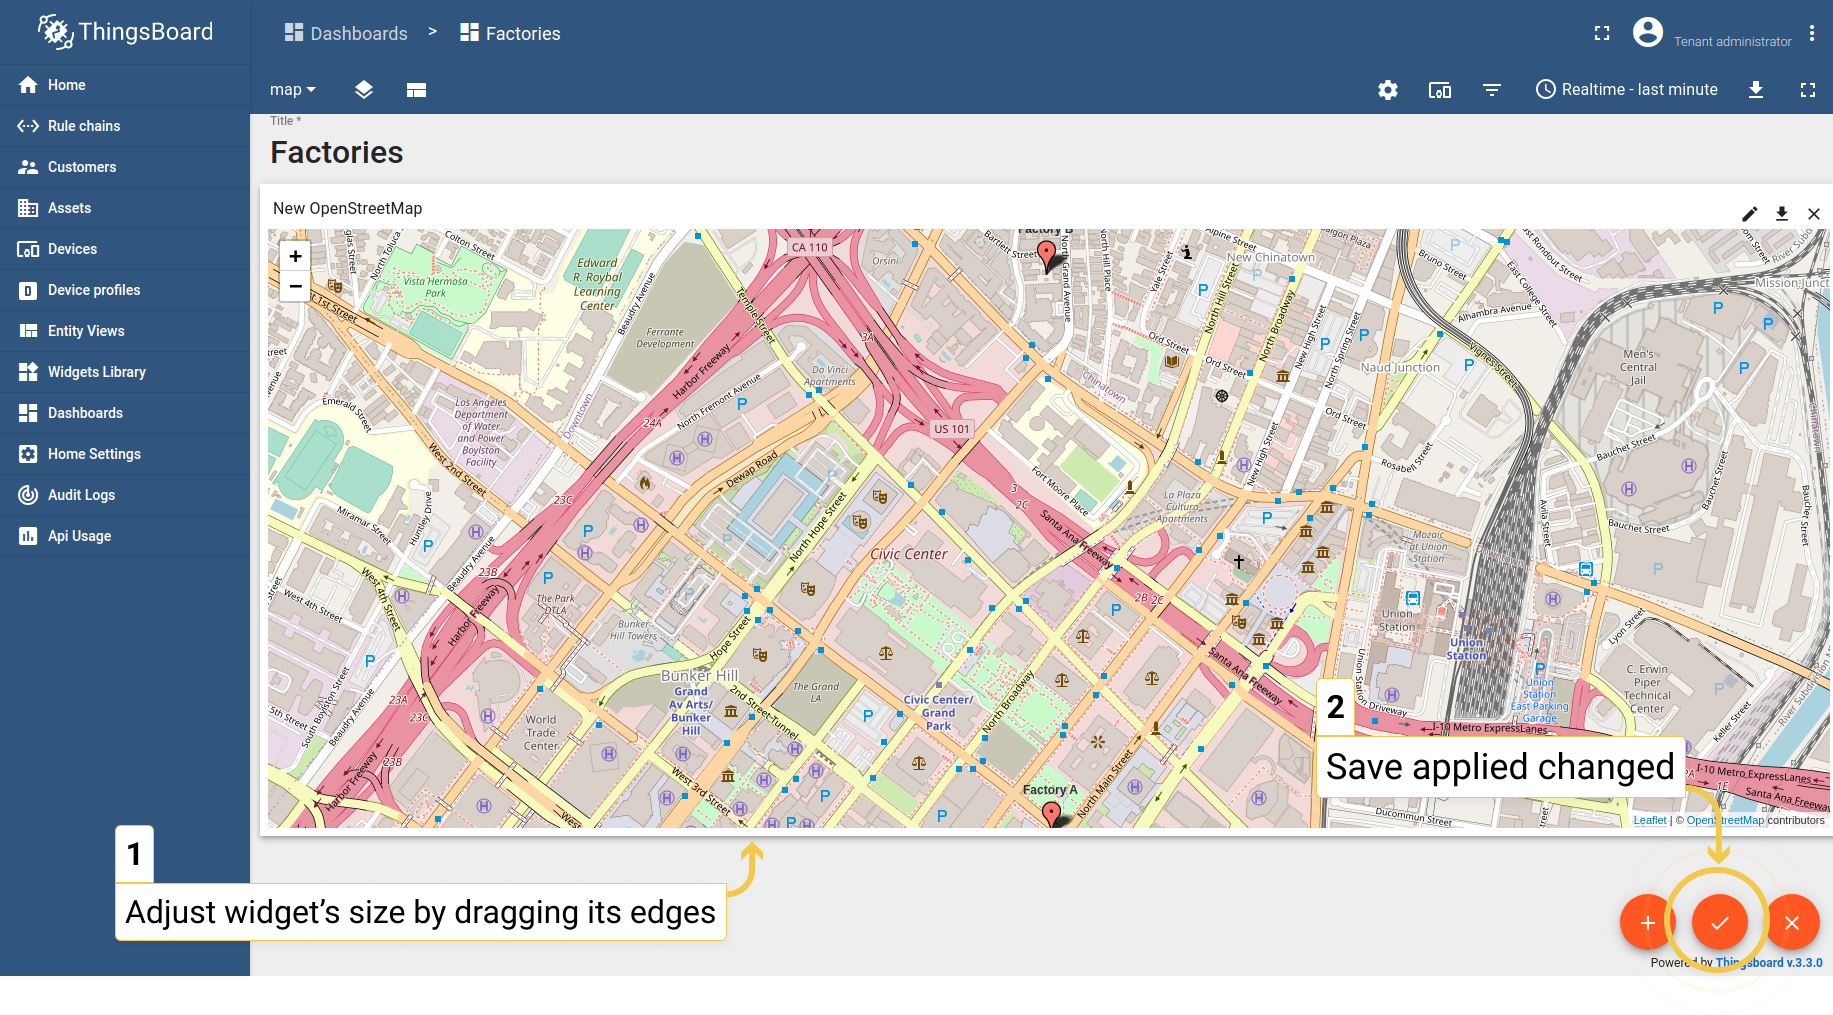Open Audit Logs page

click(125, 495)
